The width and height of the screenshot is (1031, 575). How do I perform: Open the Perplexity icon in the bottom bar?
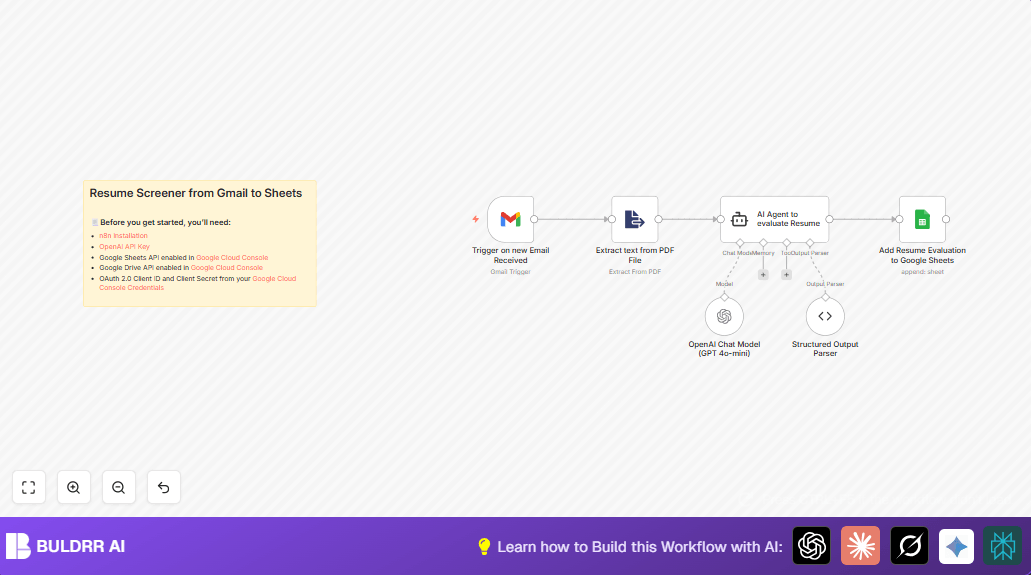pyautogui.click(x=1003, y=545)
